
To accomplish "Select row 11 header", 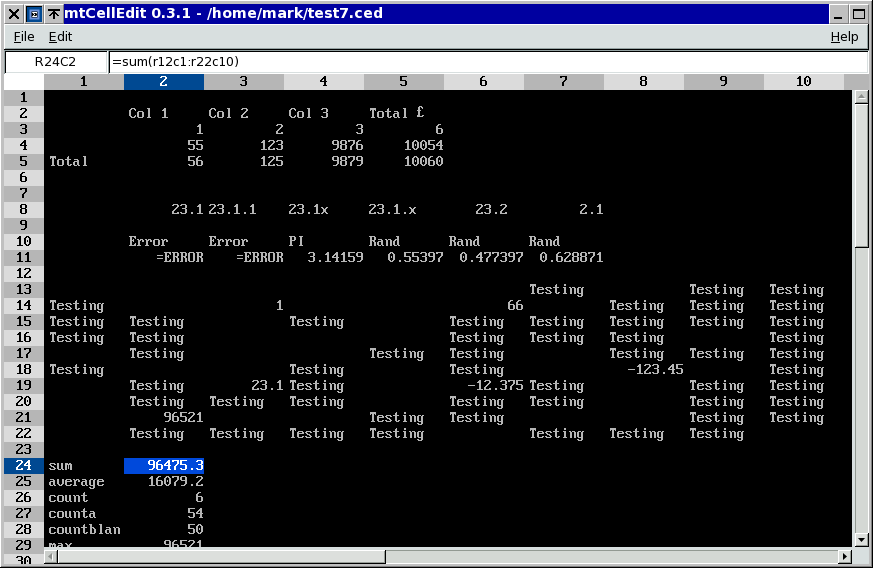I will coord(24,257).
